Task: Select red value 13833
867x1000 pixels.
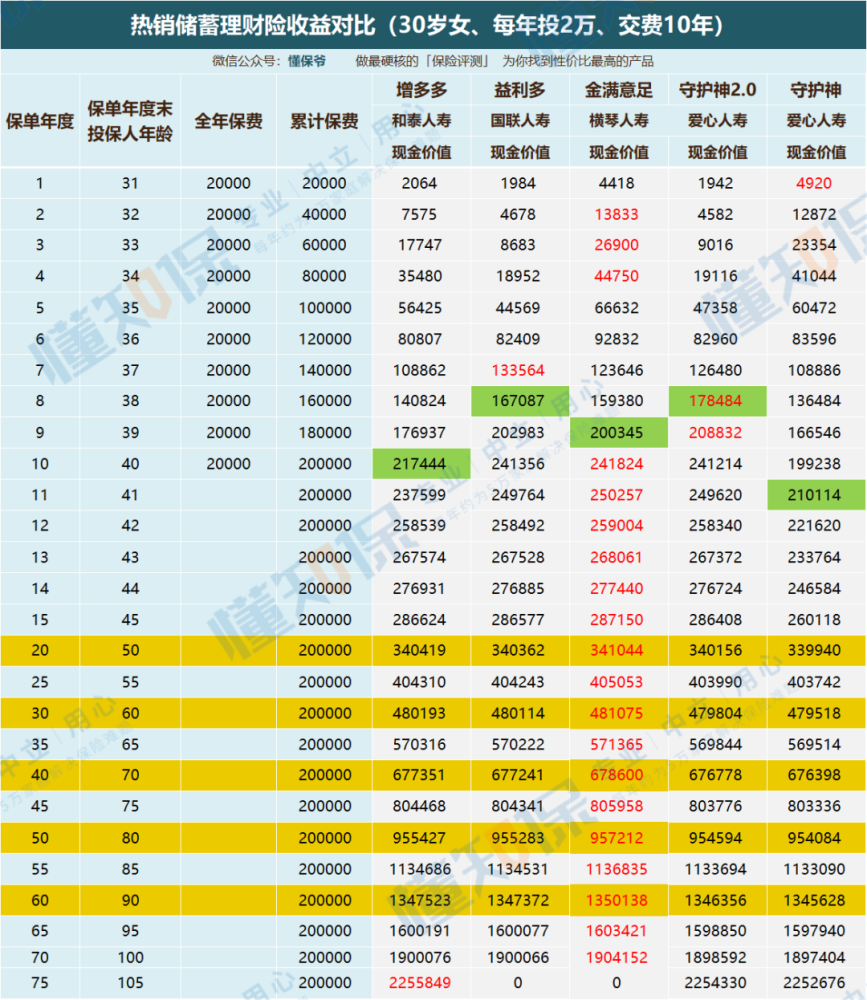Action: (616, 214)
